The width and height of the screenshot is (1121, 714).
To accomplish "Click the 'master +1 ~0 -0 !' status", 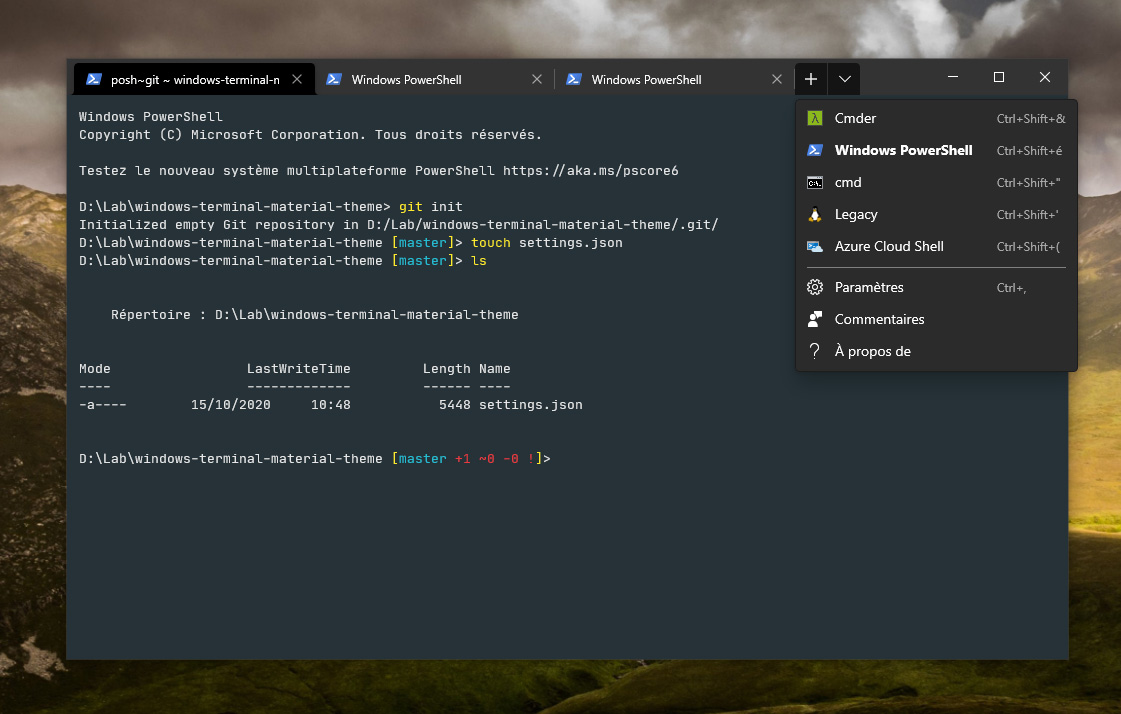I will click(467, 459).
